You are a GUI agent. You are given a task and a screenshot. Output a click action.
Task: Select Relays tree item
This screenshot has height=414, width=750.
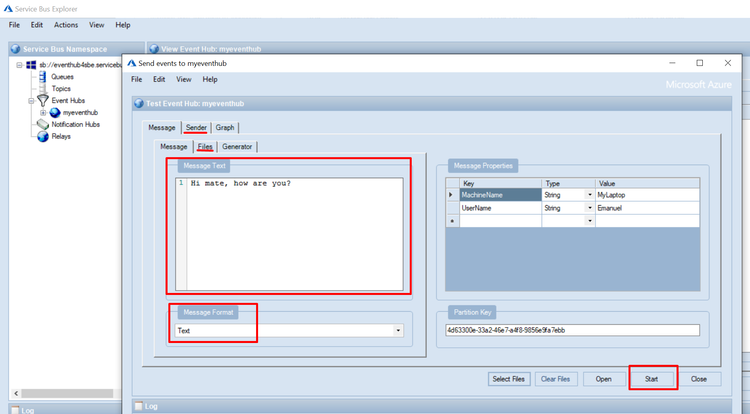[61, 136]
